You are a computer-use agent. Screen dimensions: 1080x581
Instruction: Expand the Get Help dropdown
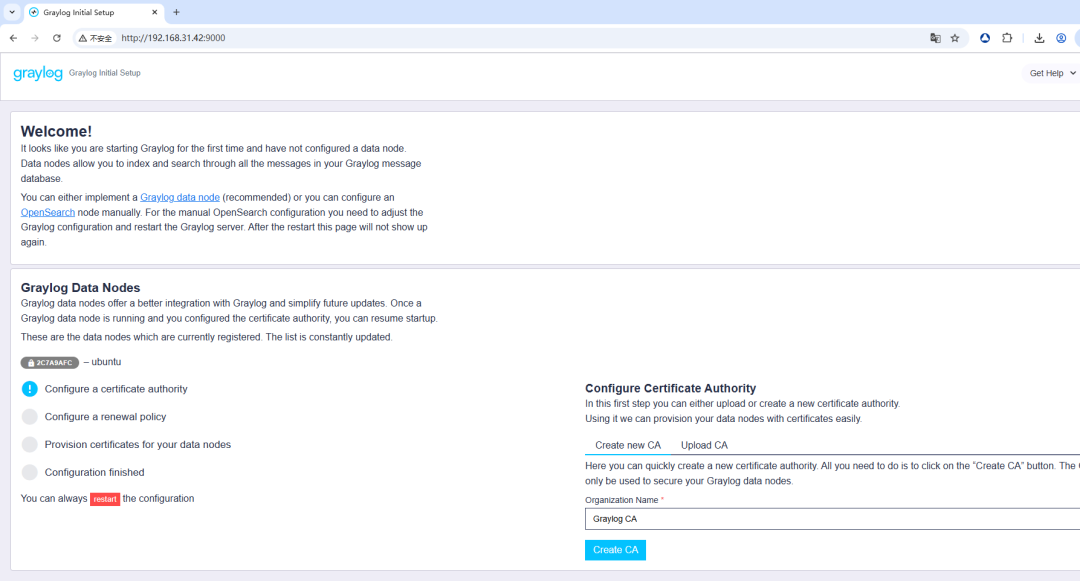pyautogui.click(x=1052, y=73)
